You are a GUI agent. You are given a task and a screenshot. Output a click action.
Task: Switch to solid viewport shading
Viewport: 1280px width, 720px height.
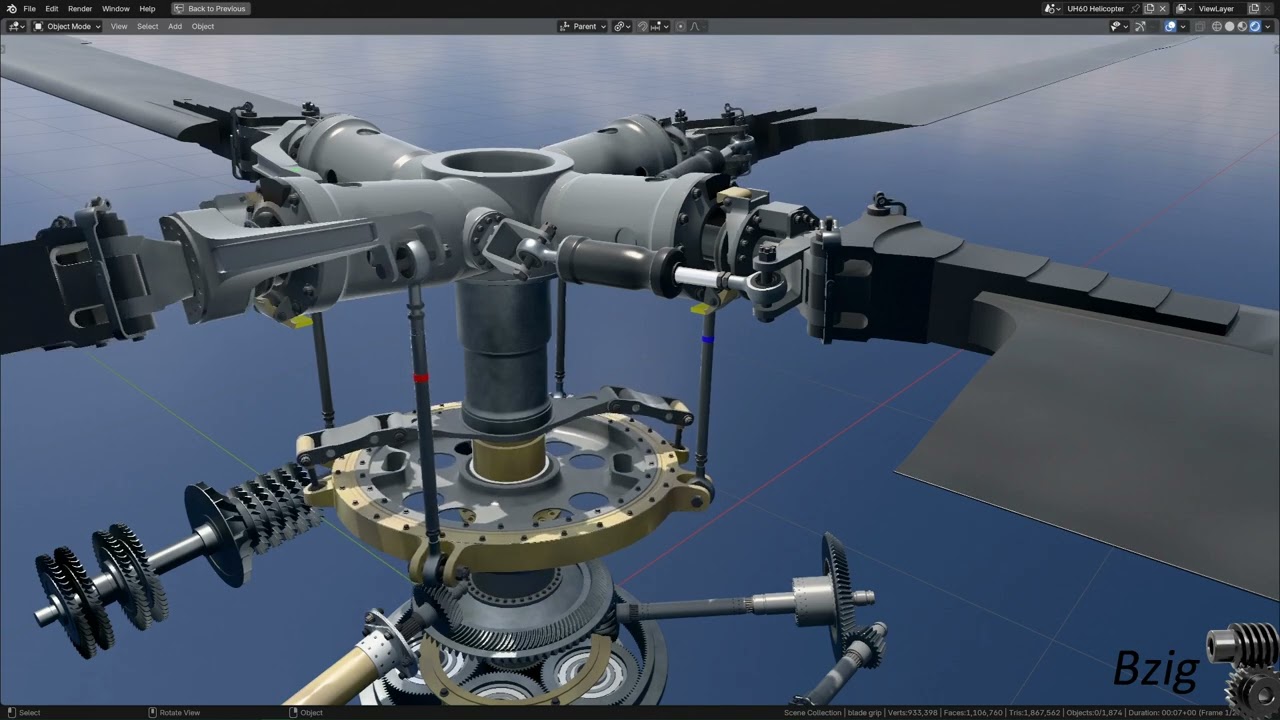1229,26
